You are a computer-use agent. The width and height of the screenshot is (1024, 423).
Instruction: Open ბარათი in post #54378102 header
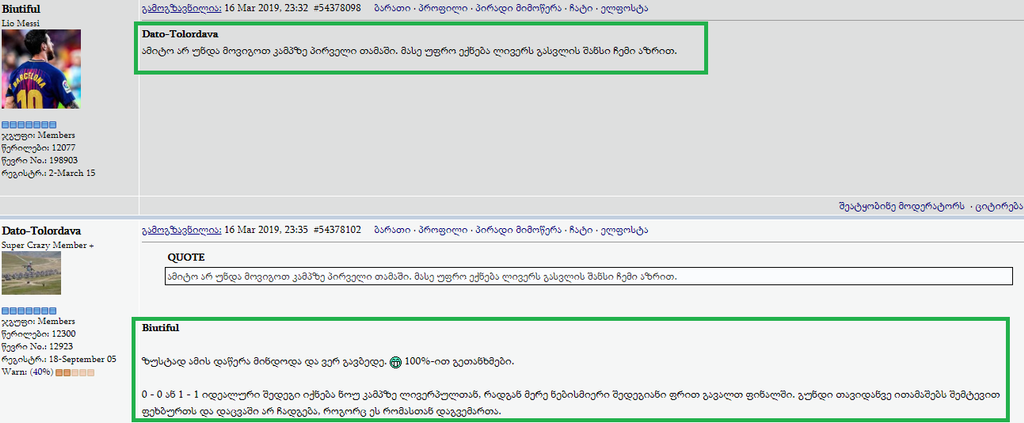click(x=392, y=230)
